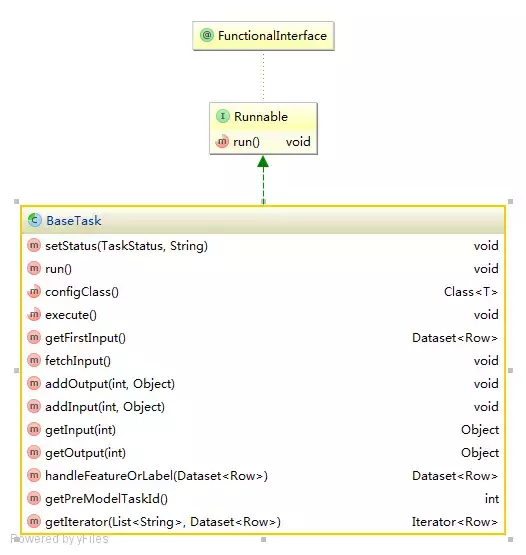Image resolution: width=526 pixels, height=555 pixels.
Task: Click the dotted annotation edge below FunctionalInterface
Action: [263, 76]
